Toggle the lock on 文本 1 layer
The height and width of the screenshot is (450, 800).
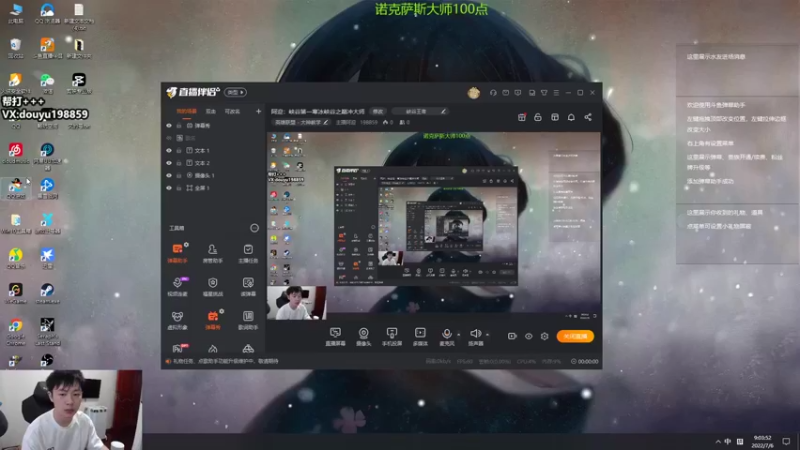(179, 151)
